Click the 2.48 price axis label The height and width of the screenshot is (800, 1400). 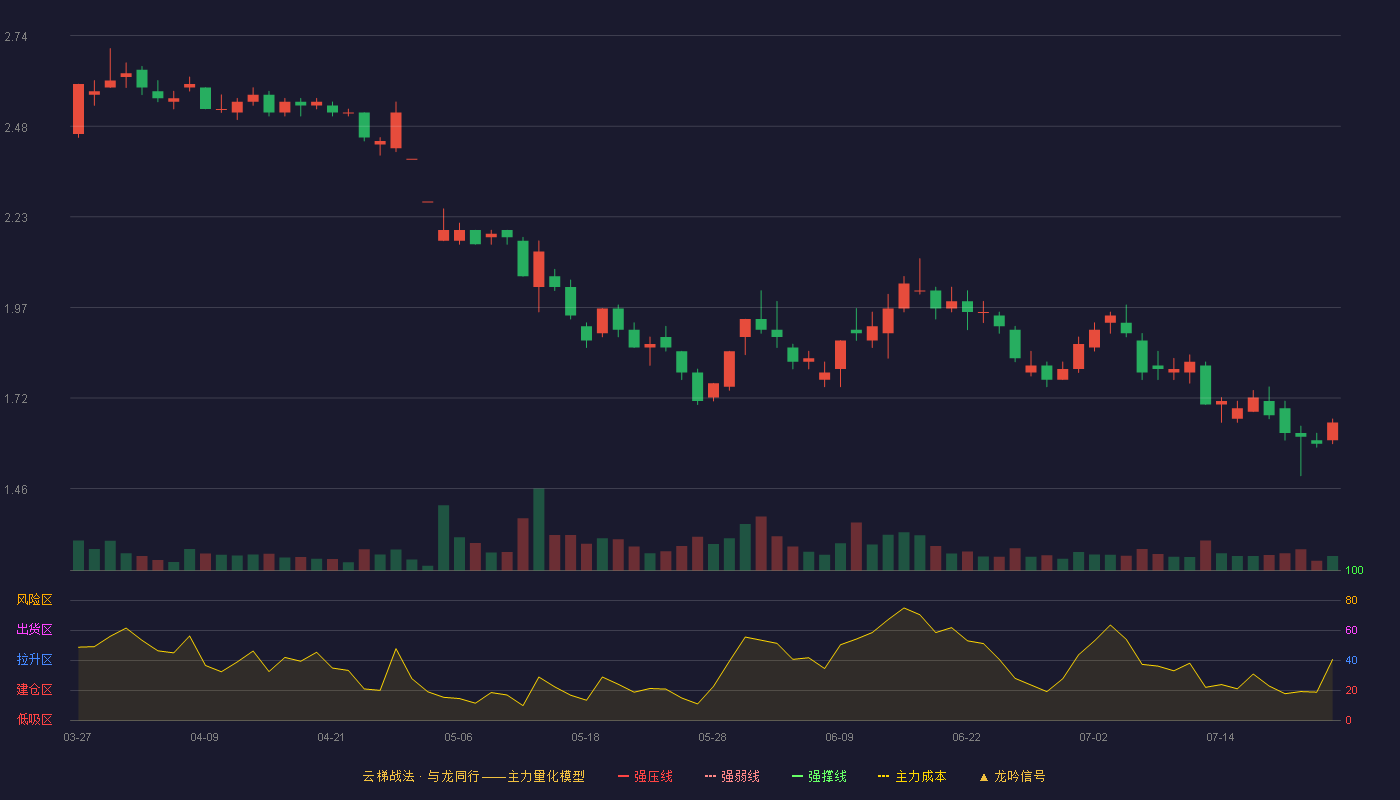[x=16, y=127]
